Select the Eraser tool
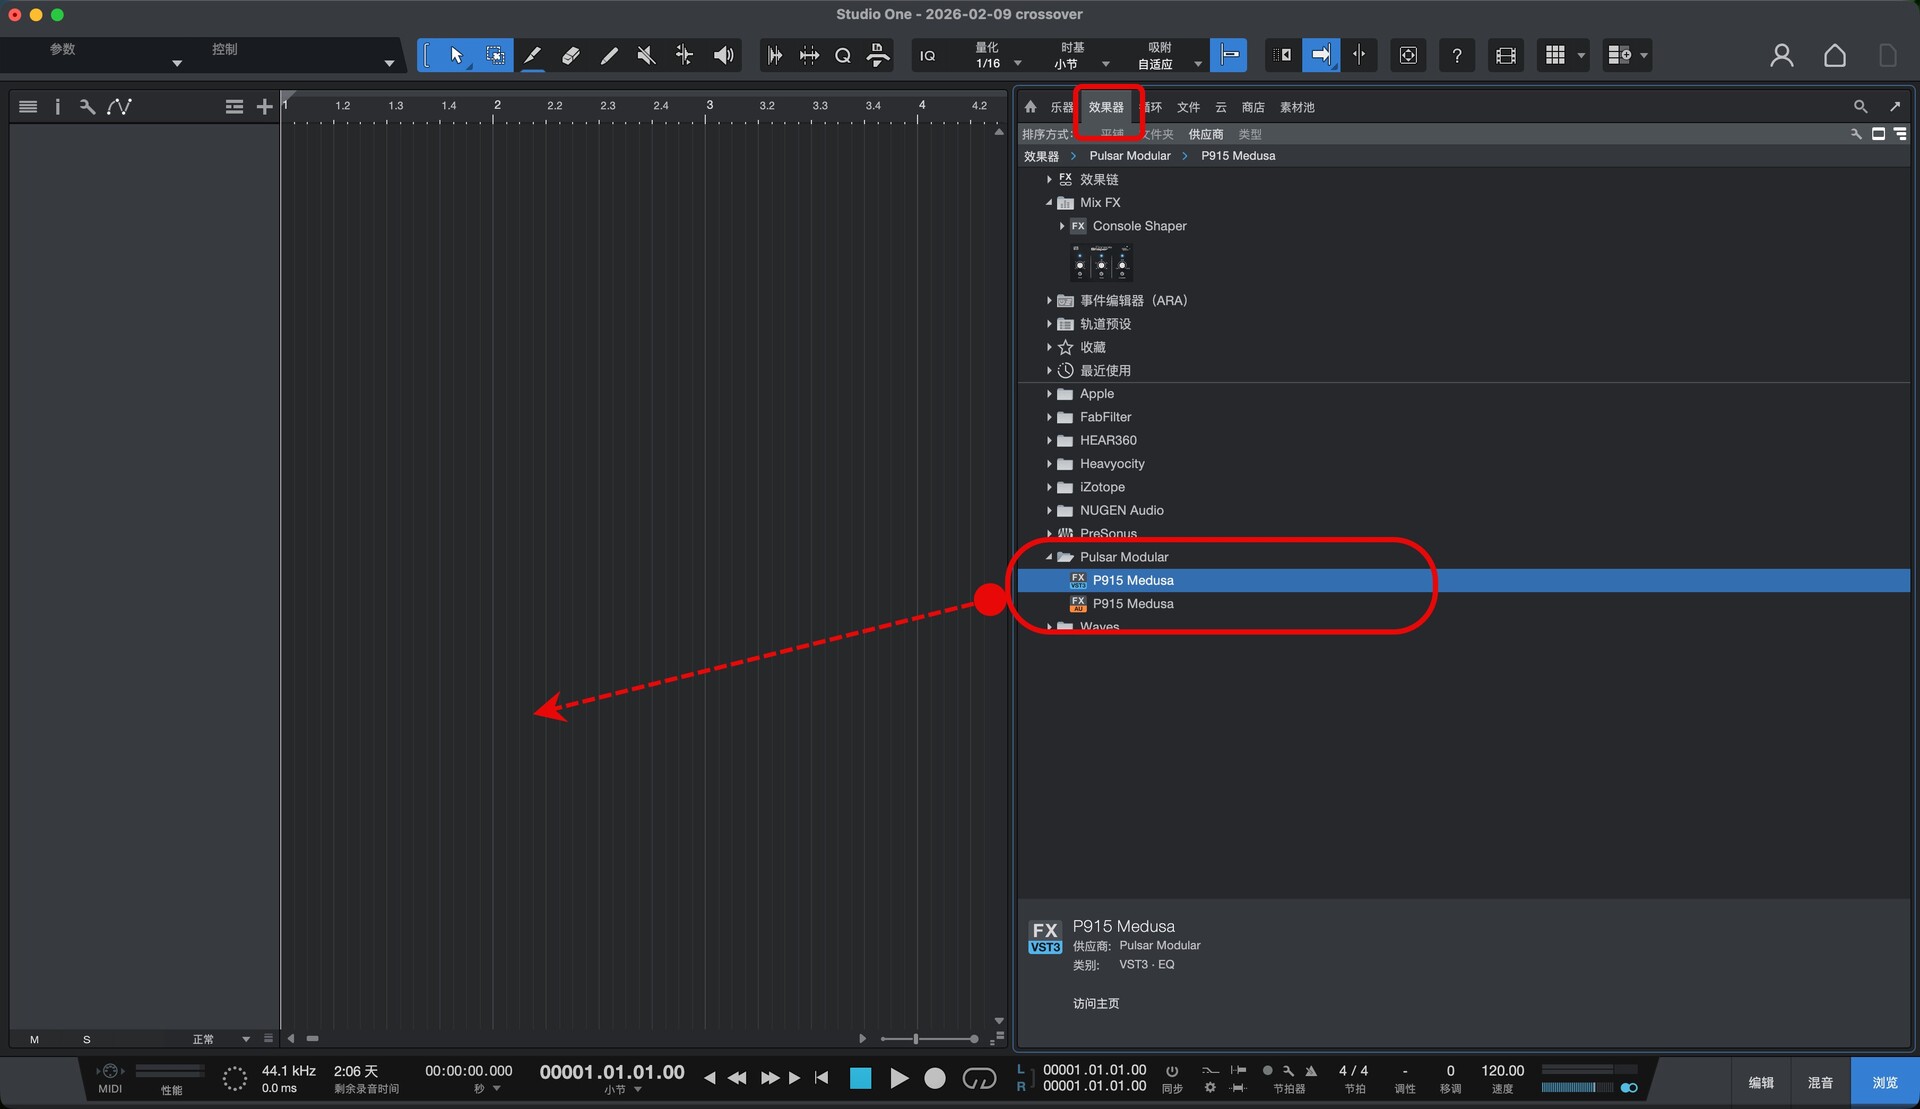The width and height of the screenshot is (1920, 1109). tap(570, 56)
